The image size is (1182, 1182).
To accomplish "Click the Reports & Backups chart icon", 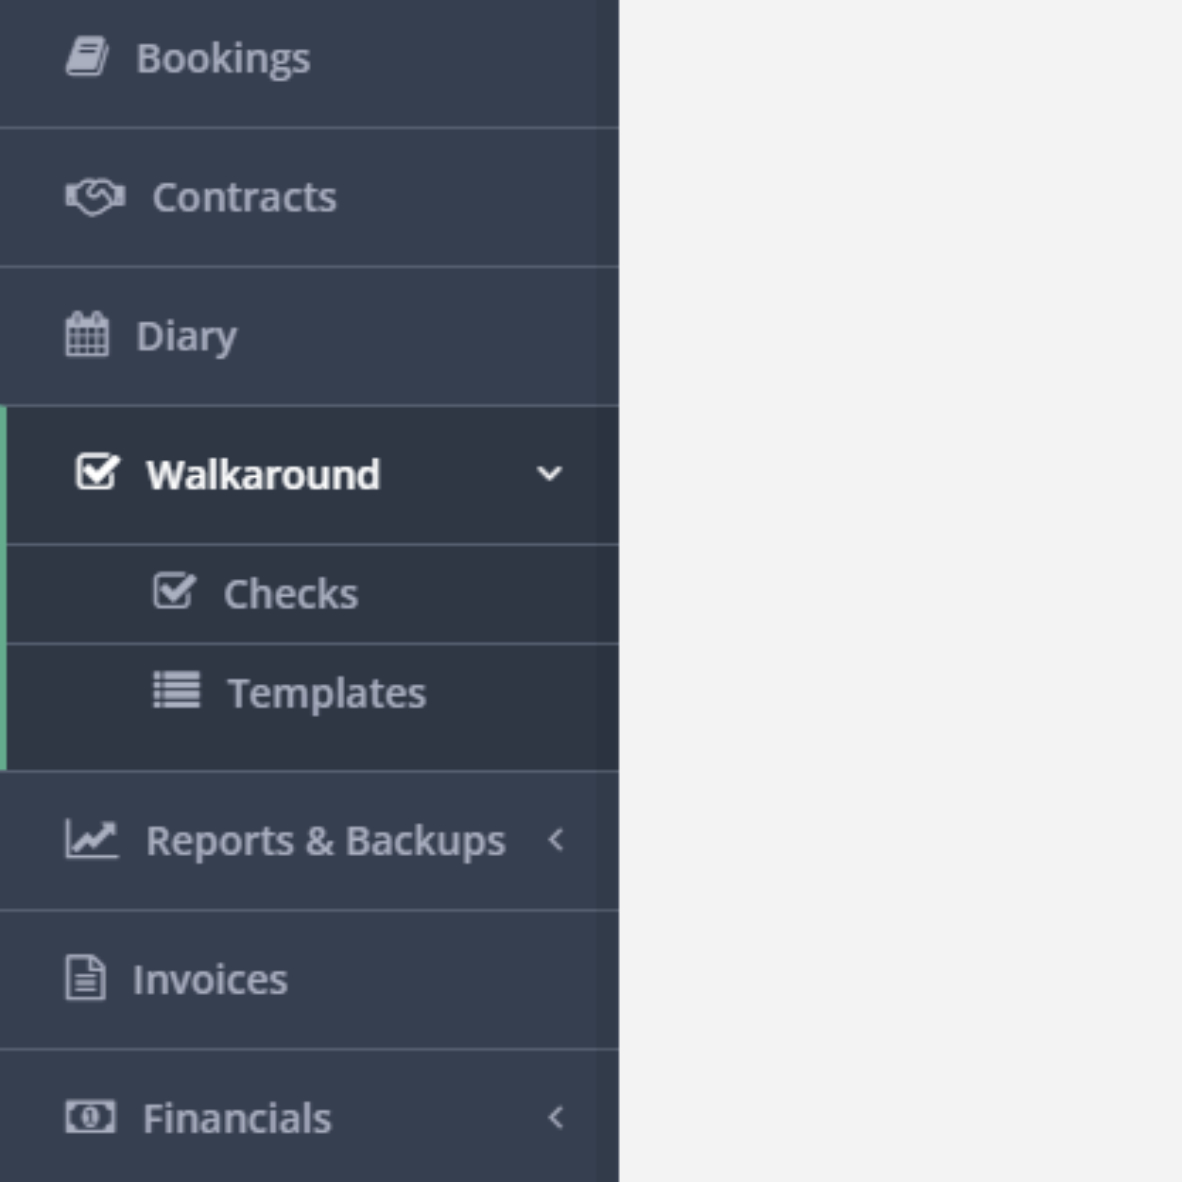I will 92,839.
